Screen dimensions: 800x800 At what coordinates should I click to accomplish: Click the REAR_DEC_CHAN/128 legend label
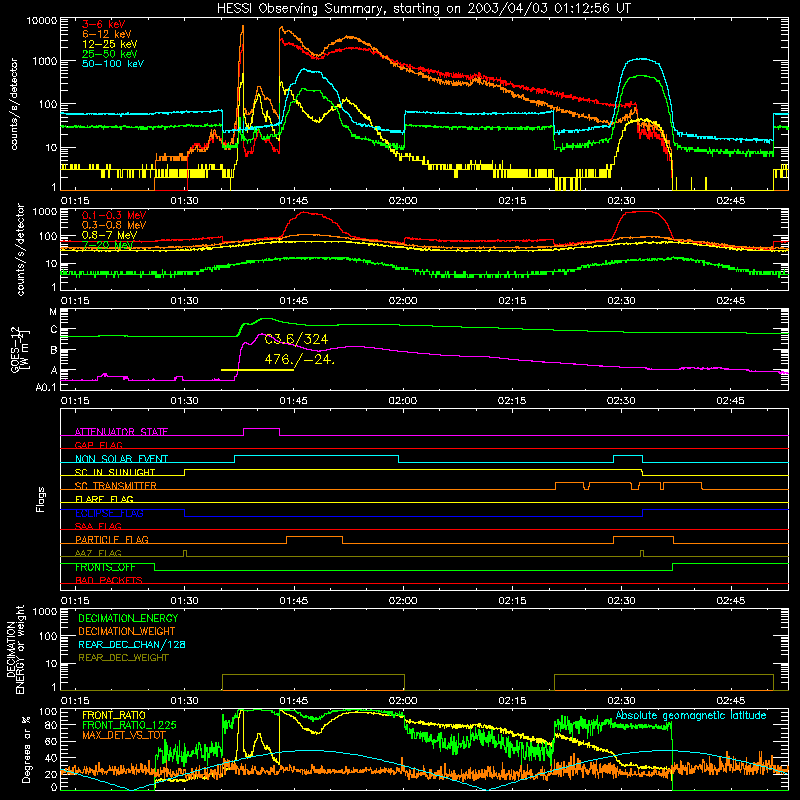(132, 644)
